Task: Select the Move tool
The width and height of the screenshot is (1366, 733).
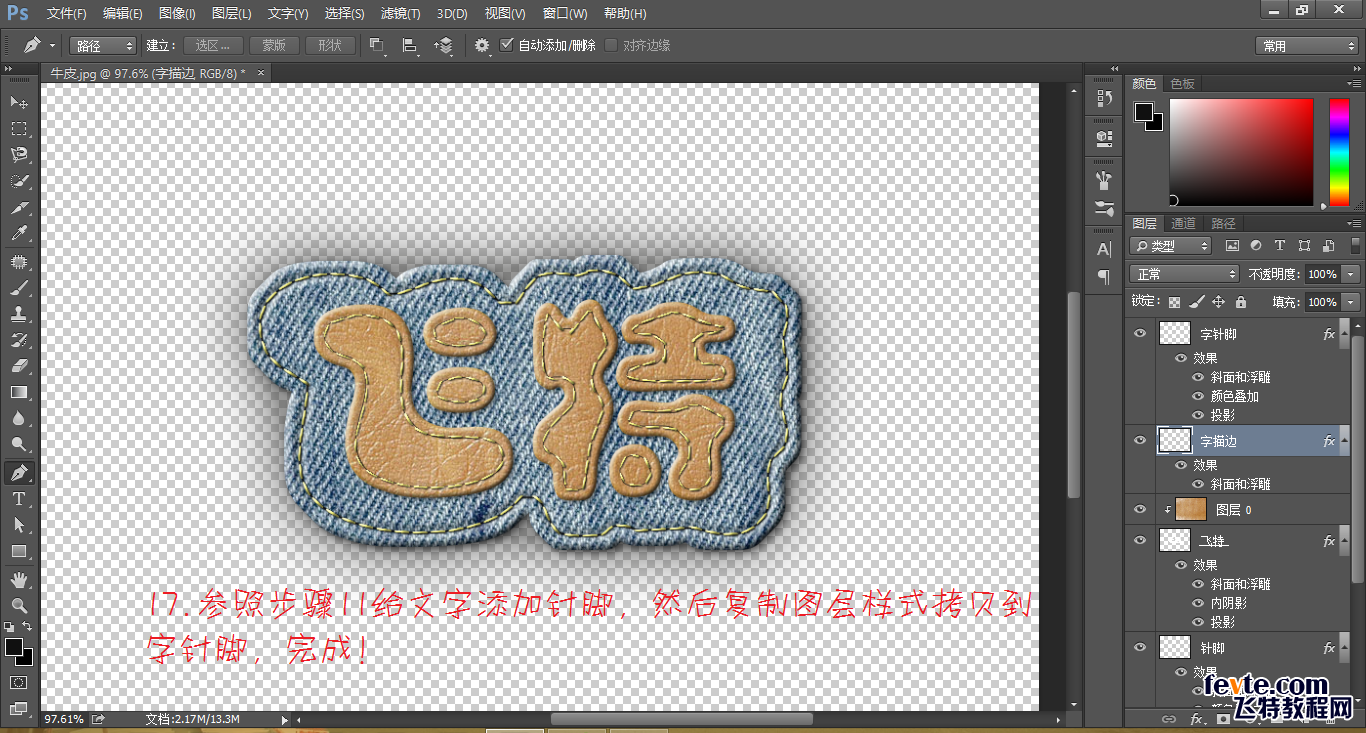Action: (18, 102)
